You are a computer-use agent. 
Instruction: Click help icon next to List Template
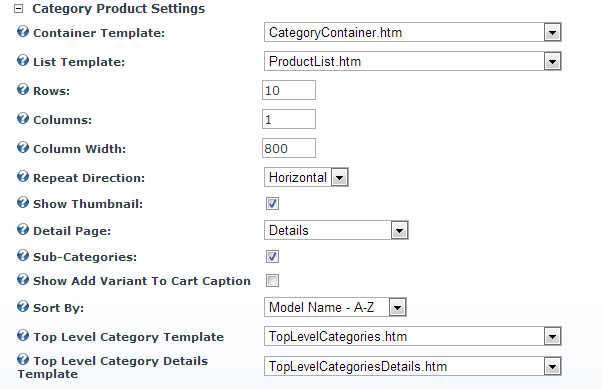(23, 60)
